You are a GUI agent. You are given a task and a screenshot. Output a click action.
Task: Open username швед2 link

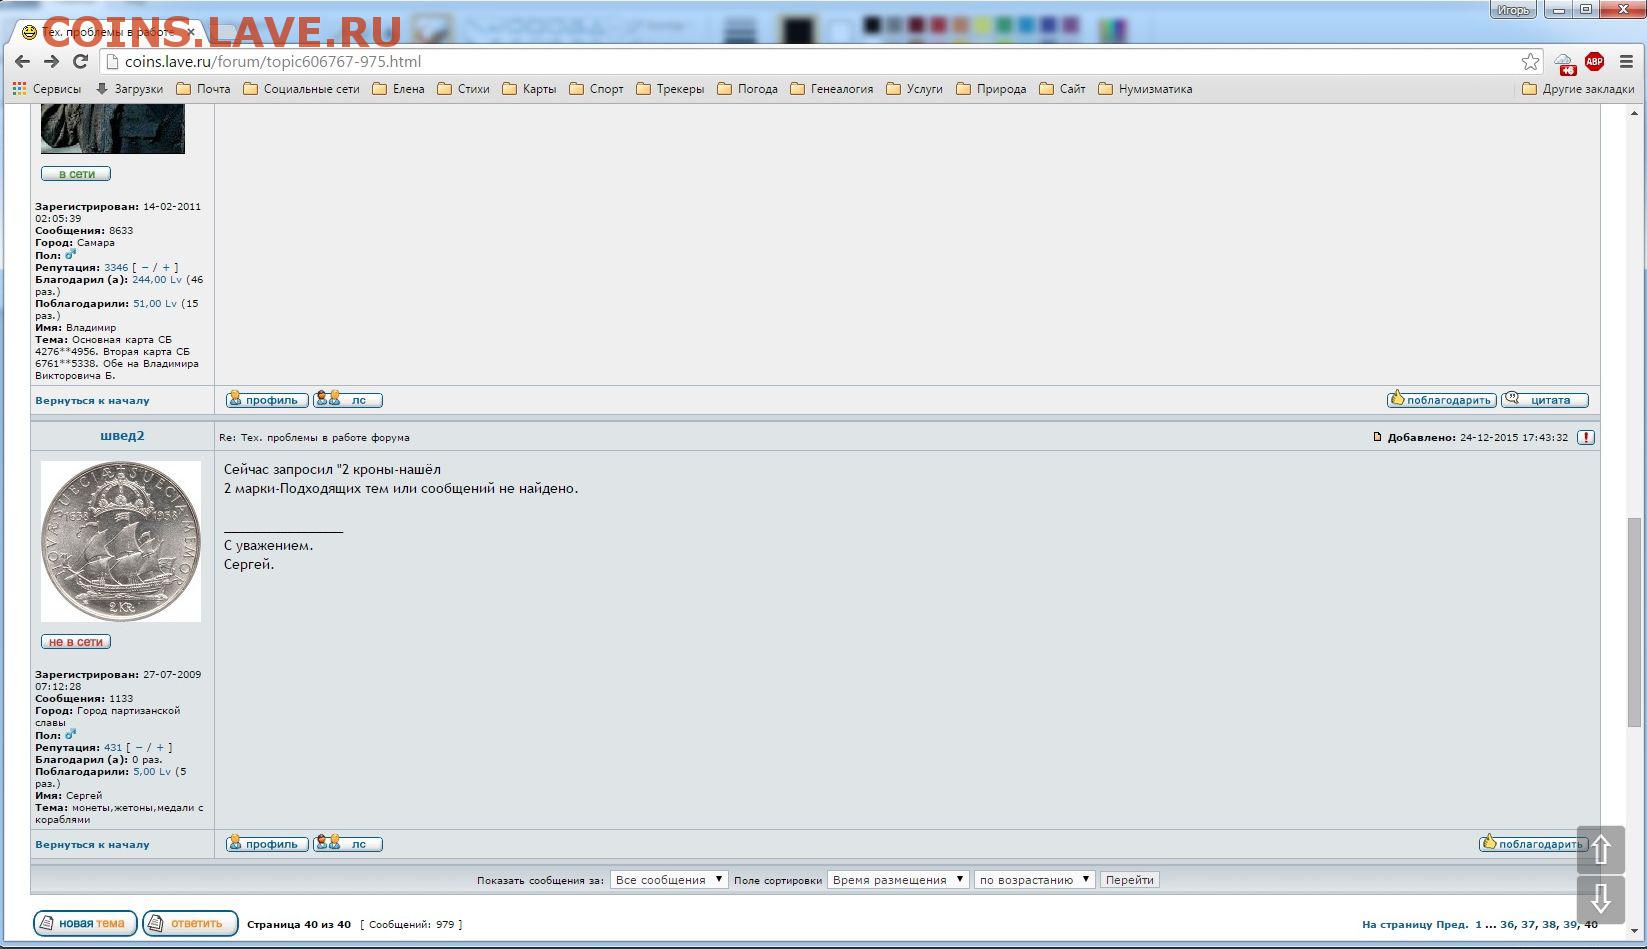[x=122, y=436]
